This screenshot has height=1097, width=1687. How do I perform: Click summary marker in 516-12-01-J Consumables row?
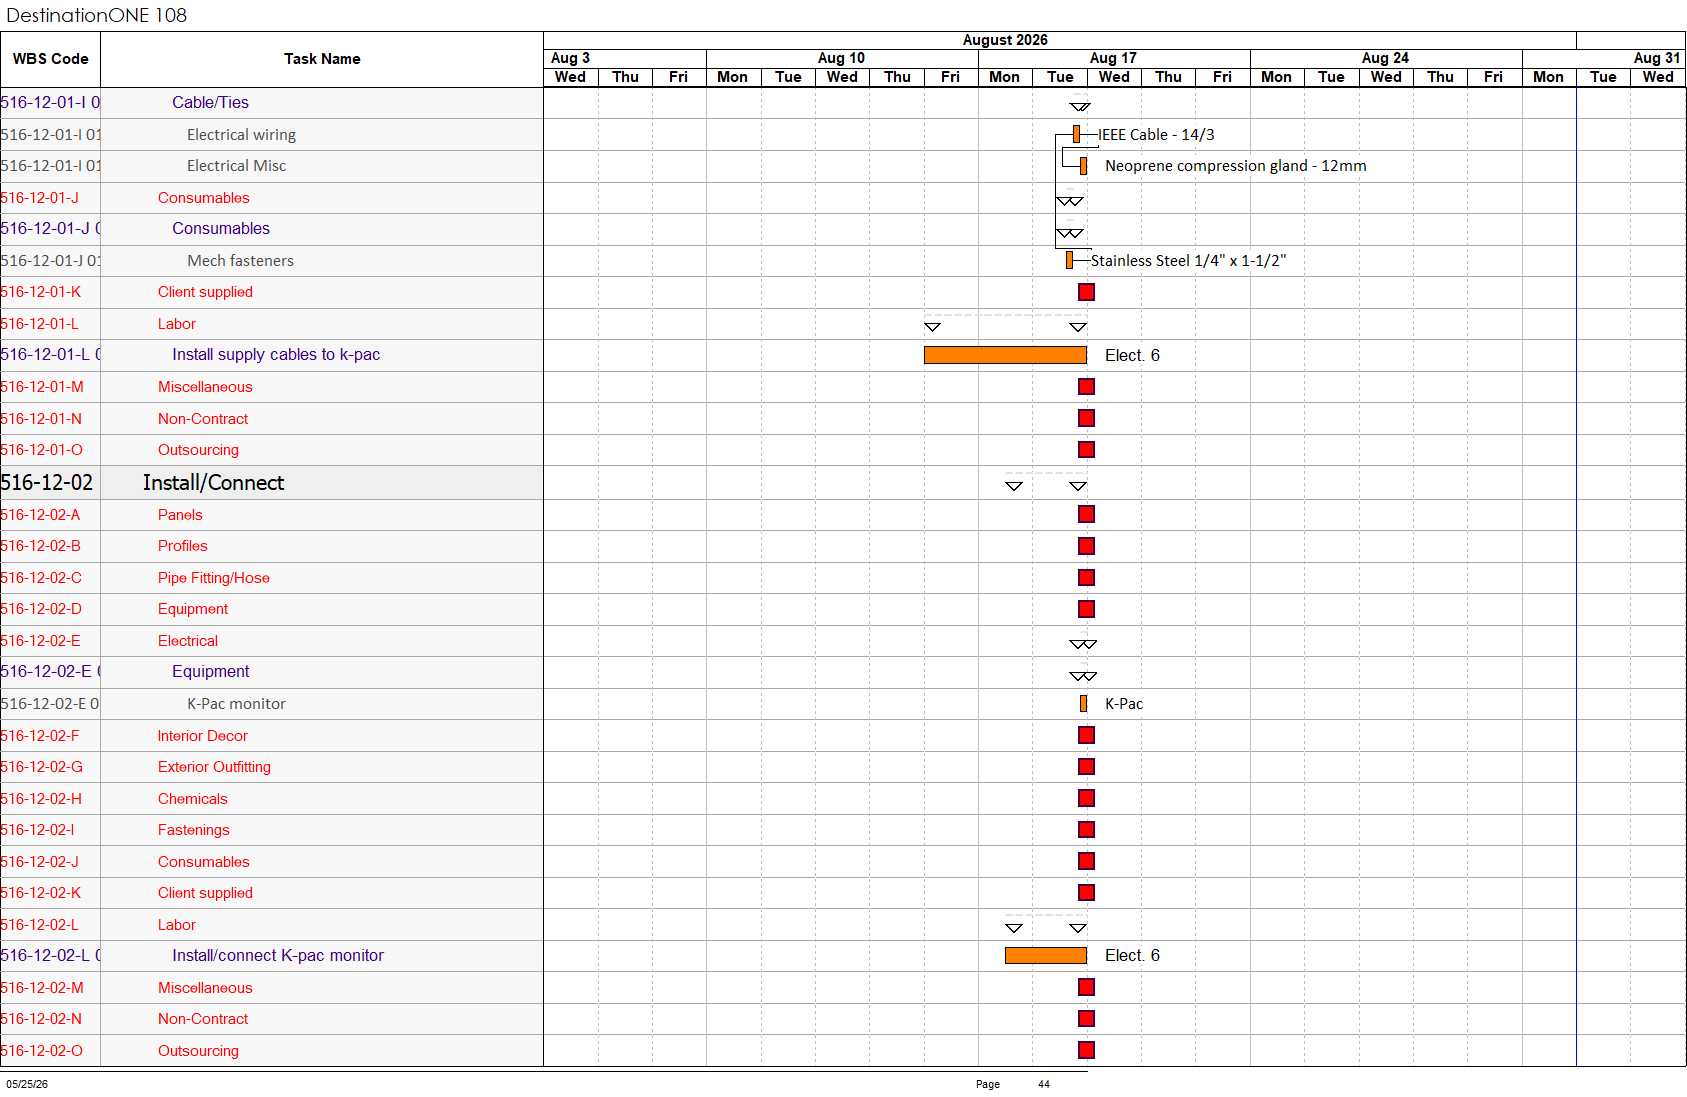point(1070,201)
